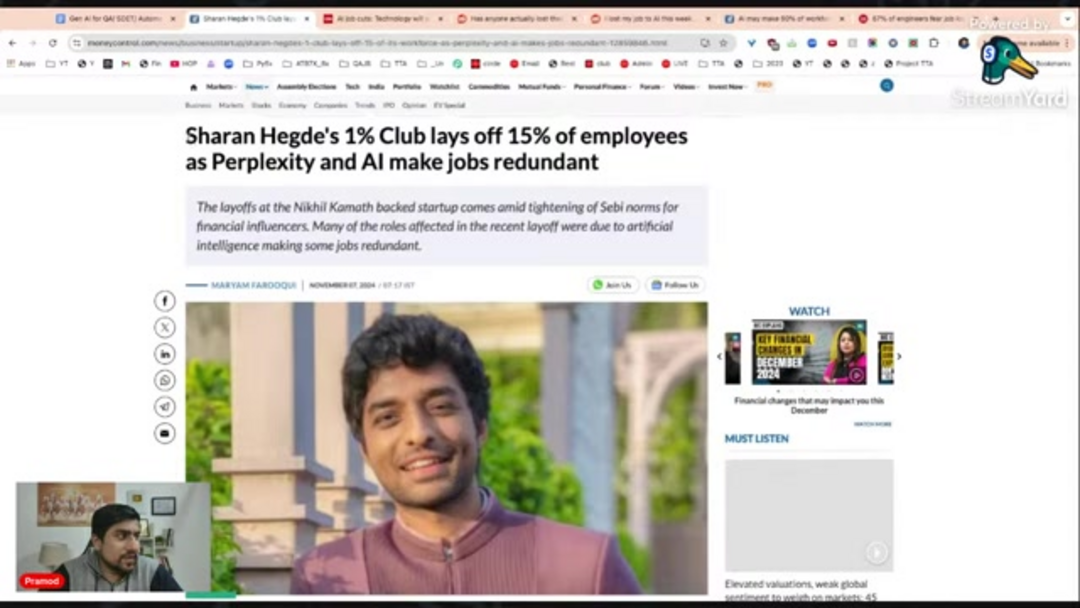Bookmark page with star icon

(723, 43)
